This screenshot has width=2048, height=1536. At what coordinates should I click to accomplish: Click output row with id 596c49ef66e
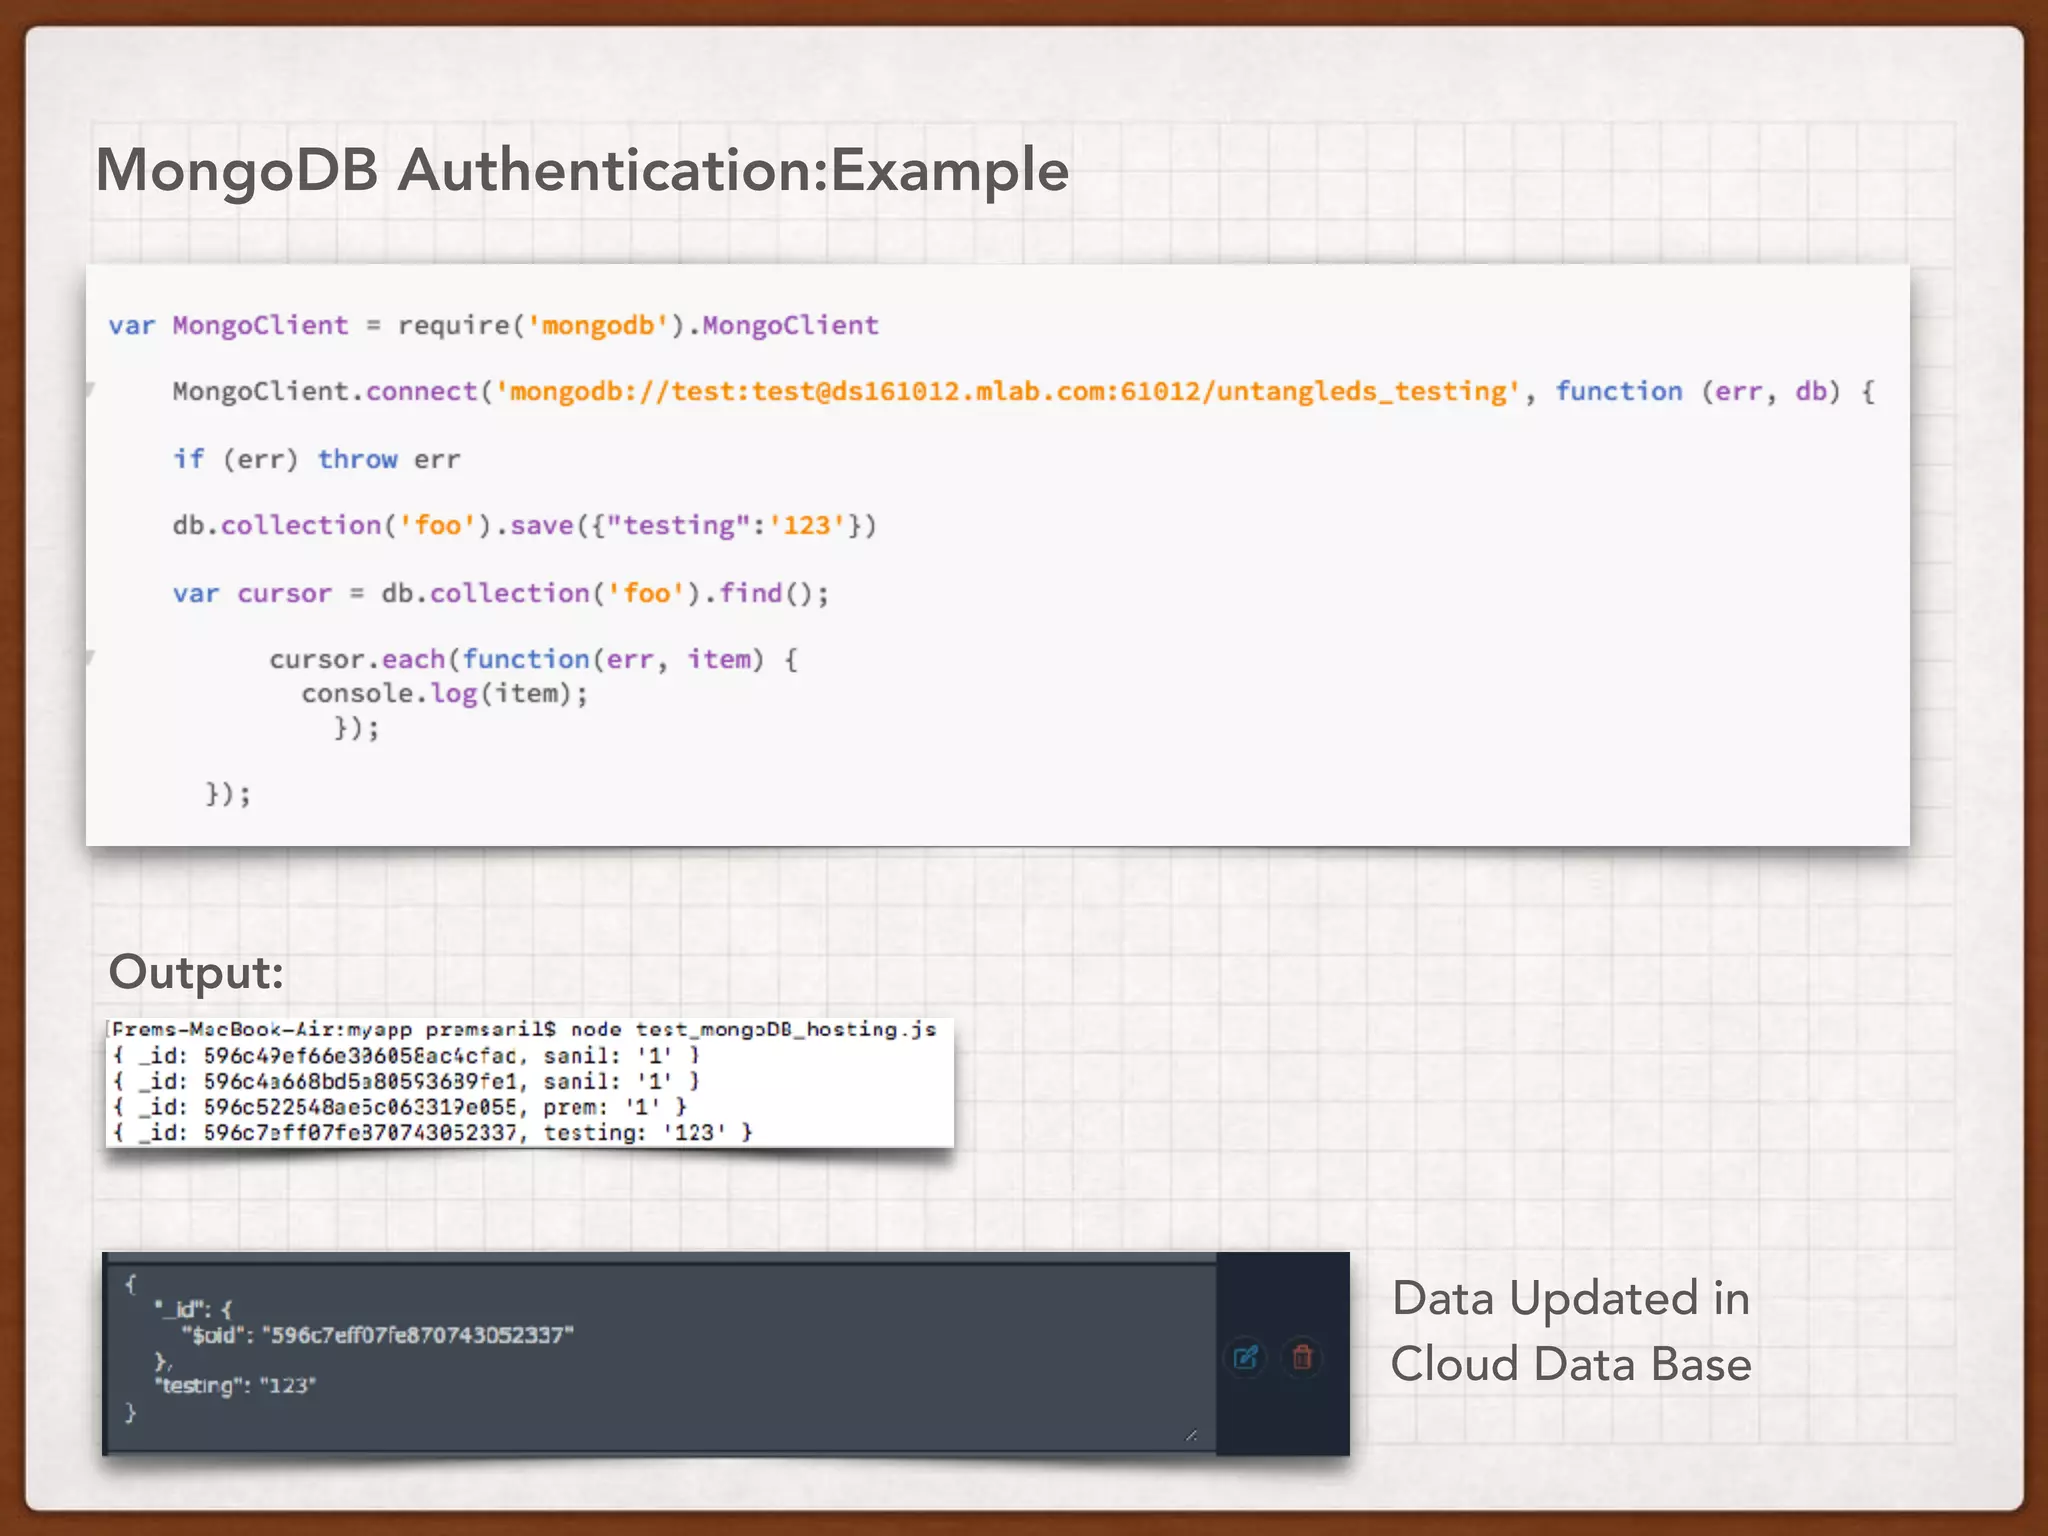point(405,1055)
